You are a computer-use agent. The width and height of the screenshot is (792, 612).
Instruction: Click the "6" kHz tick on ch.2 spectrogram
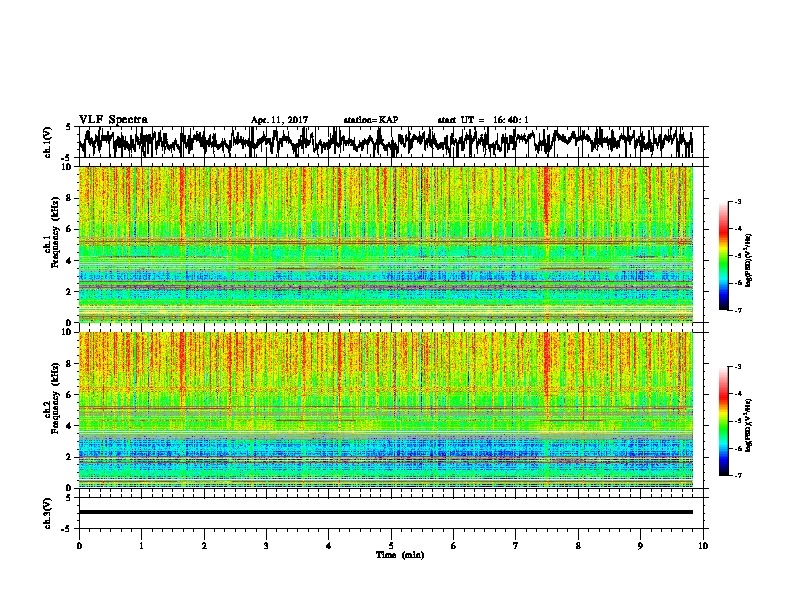69,395
